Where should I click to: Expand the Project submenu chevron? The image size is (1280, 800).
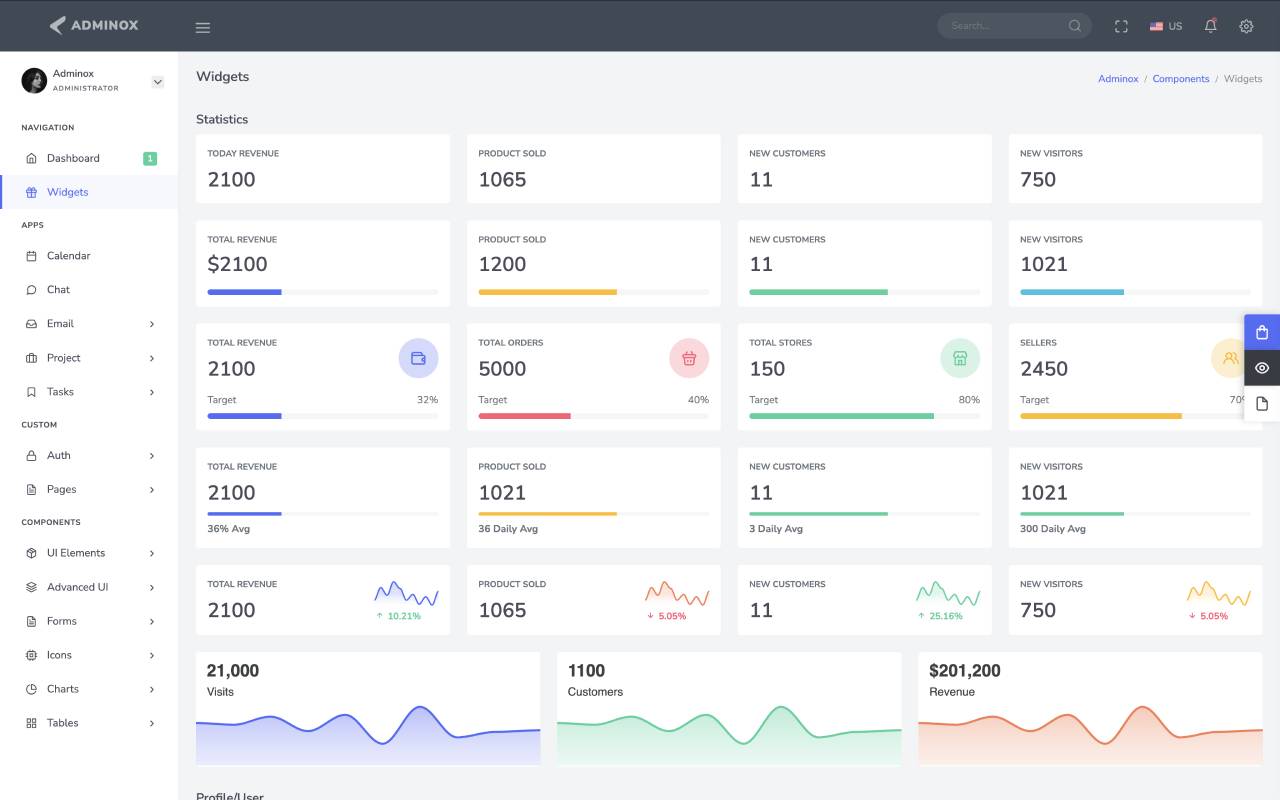pos(152,358)
